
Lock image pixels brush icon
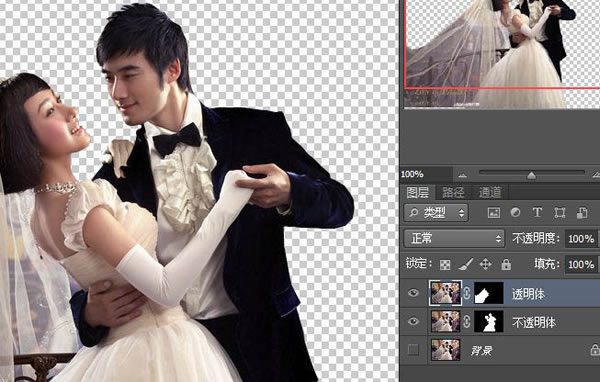click(x=465, y=264)
